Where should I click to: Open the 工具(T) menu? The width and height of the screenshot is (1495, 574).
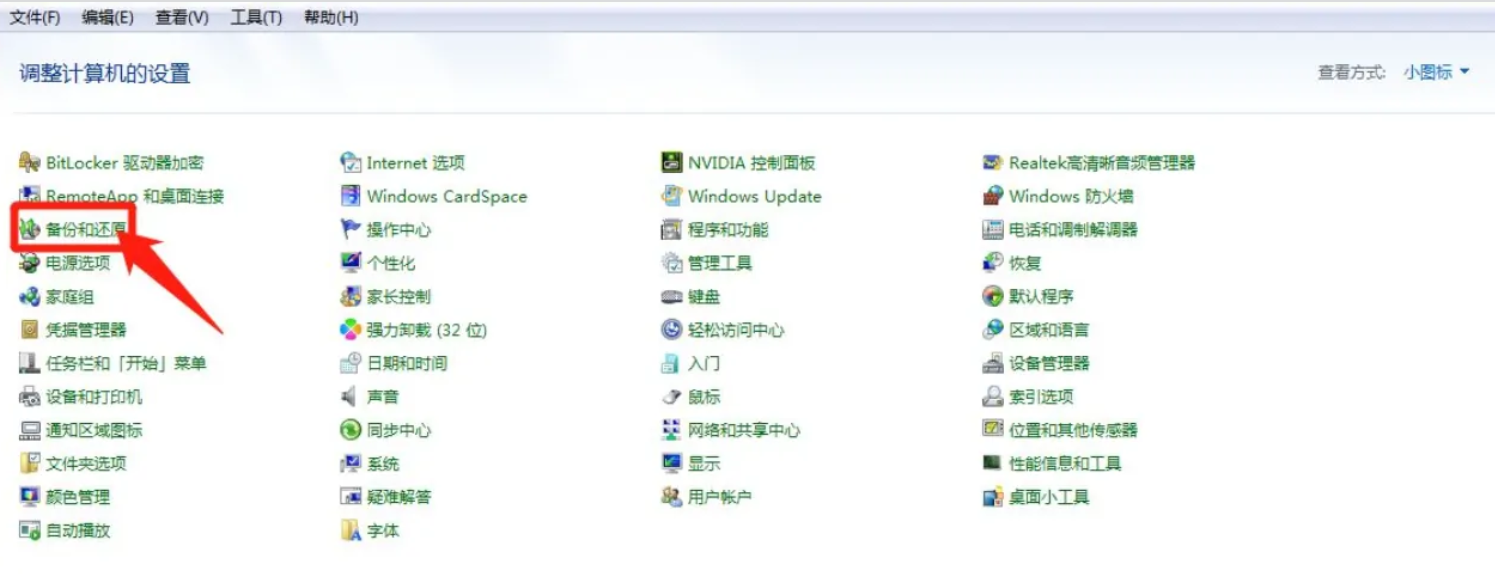(256, 17)
